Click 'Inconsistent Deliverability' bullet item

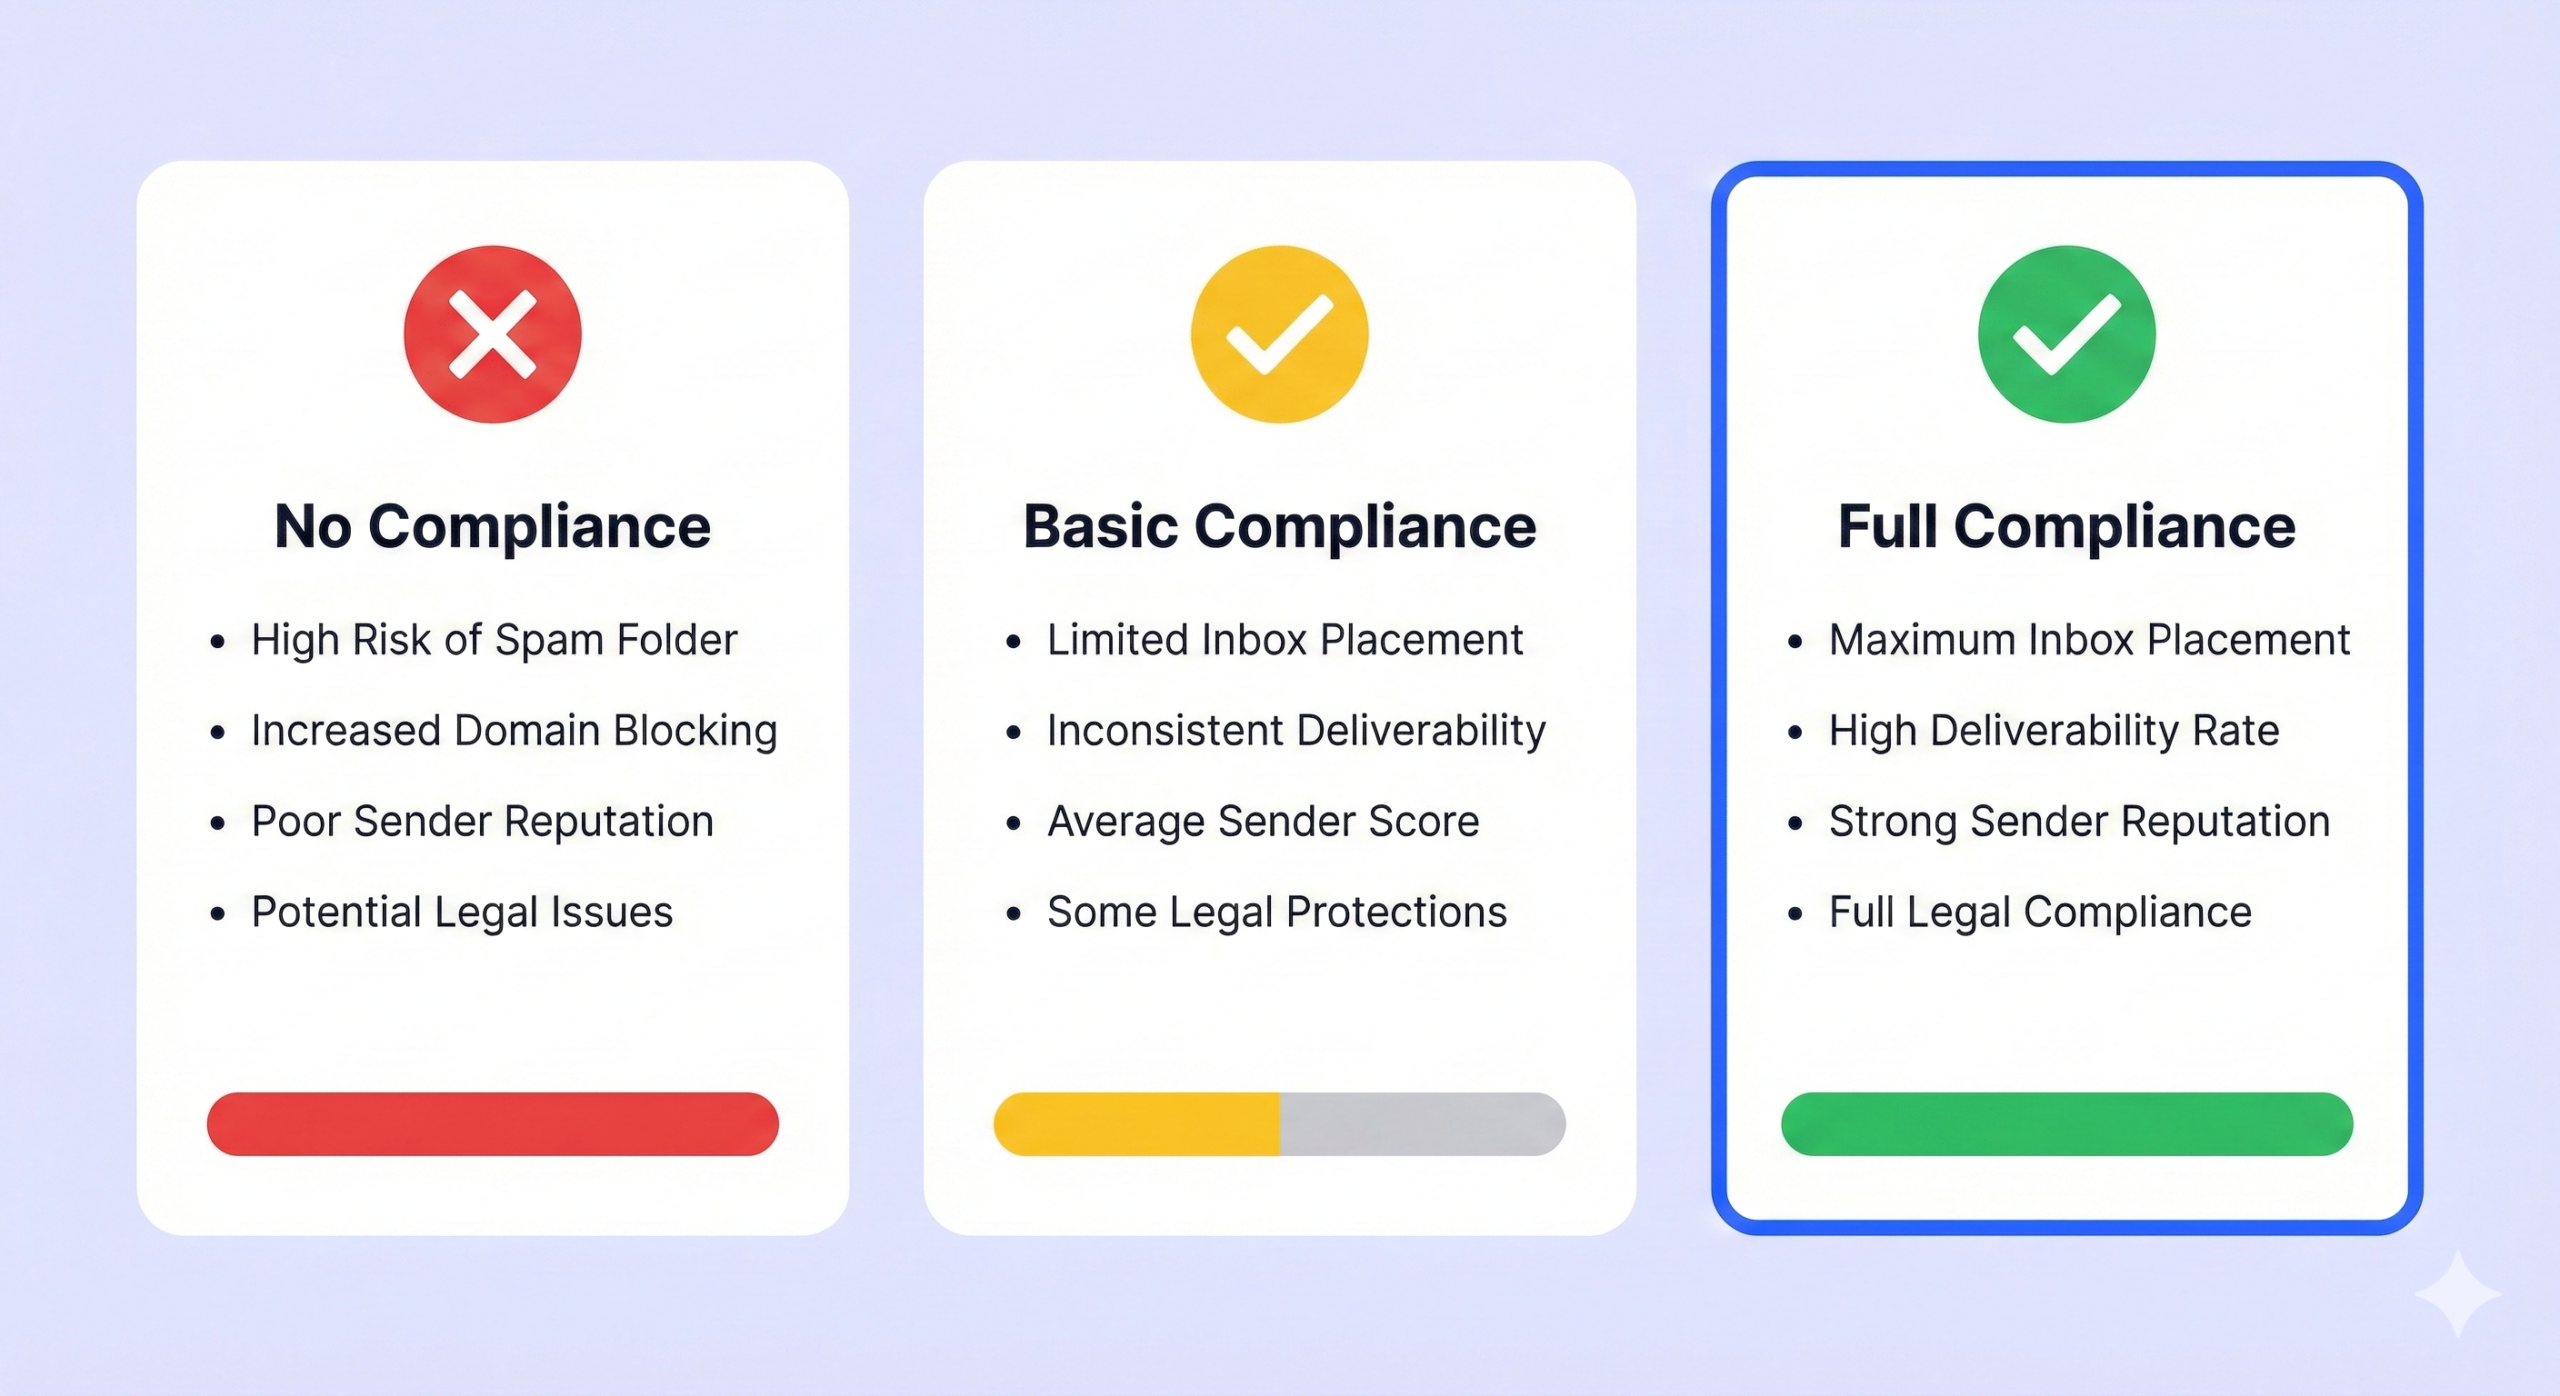click(x=1296, y=731)
